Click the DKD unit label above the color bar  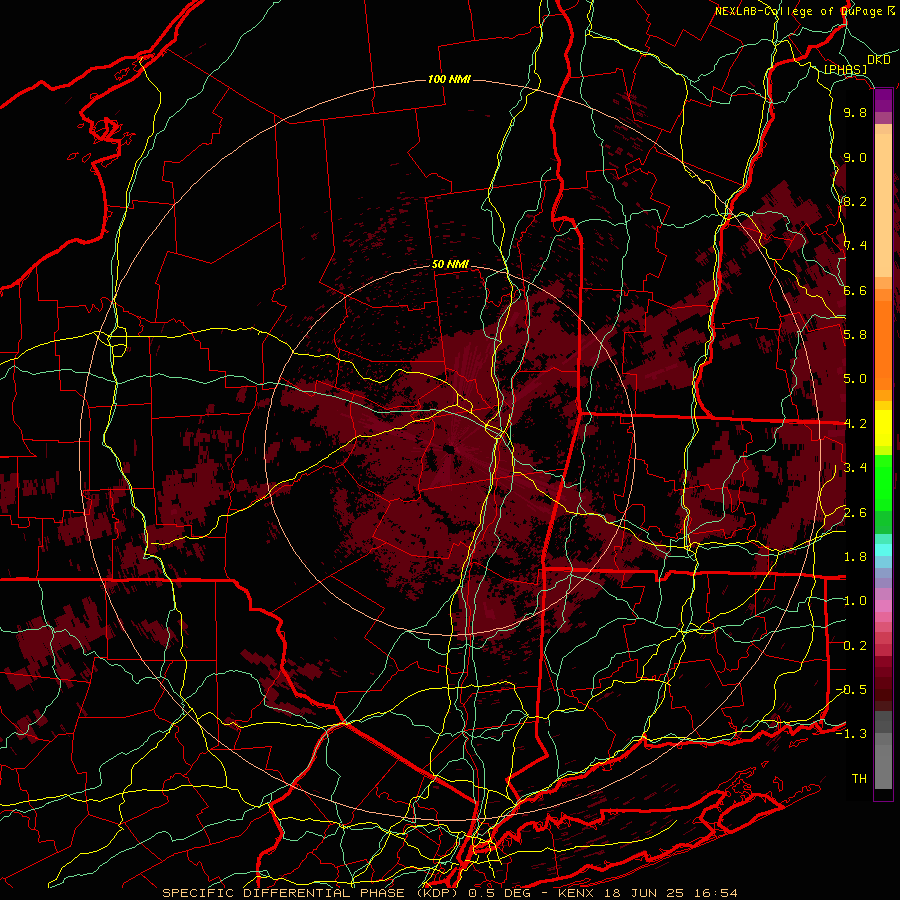tap(879, 60)
